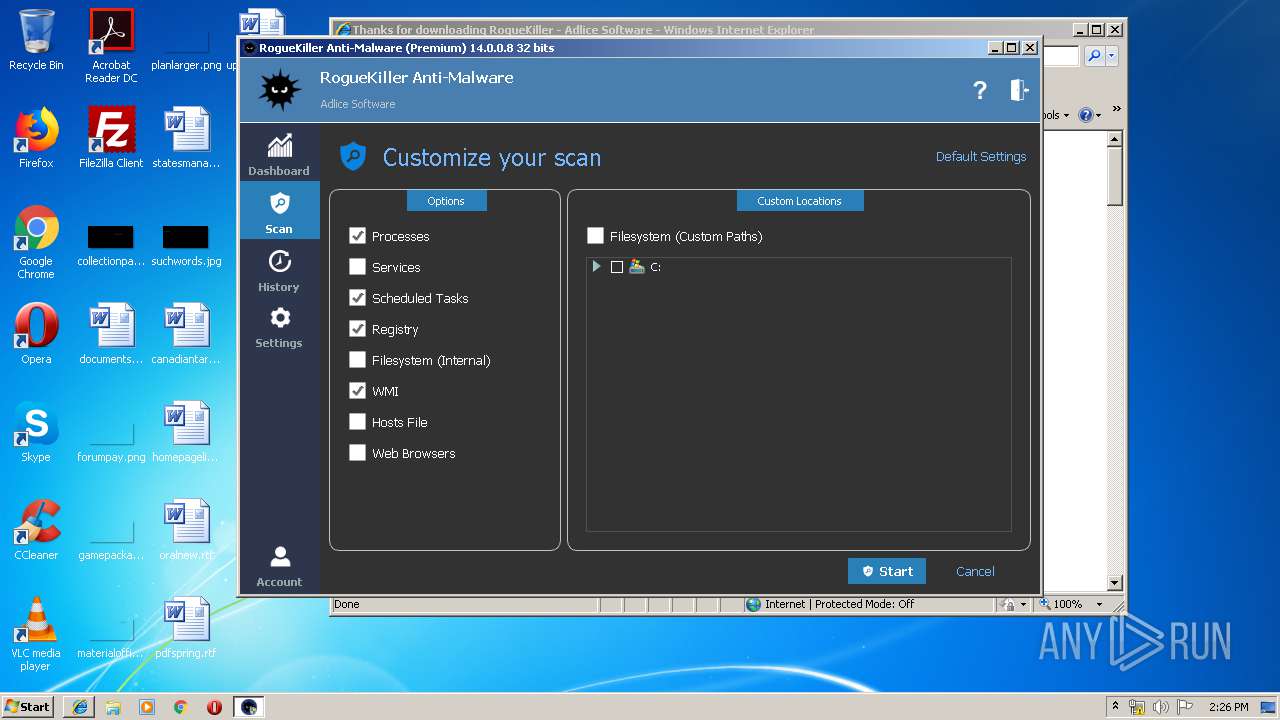This screenshot has width=1280, height=720.
Task: Click the volume speaker tray icon
Action: (x=1161, y=707)
